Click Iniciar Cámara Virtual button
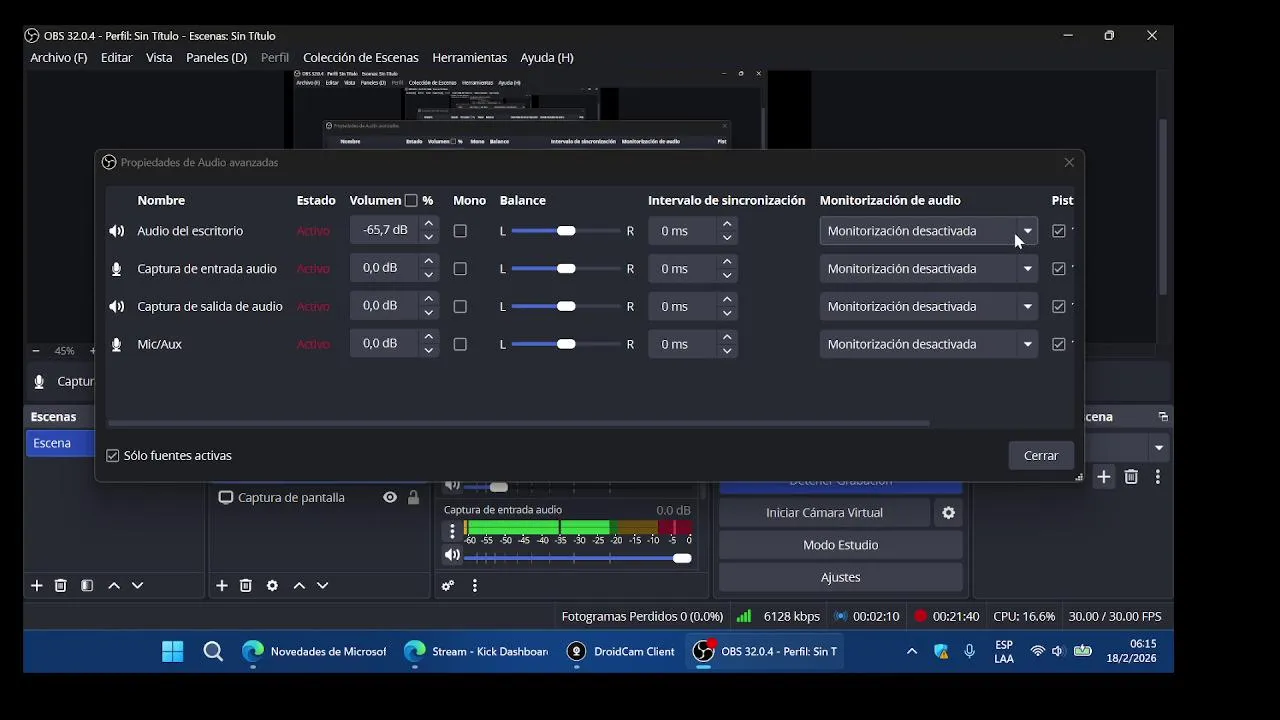This screenshot has height=720, width=1280. point(825,513)
